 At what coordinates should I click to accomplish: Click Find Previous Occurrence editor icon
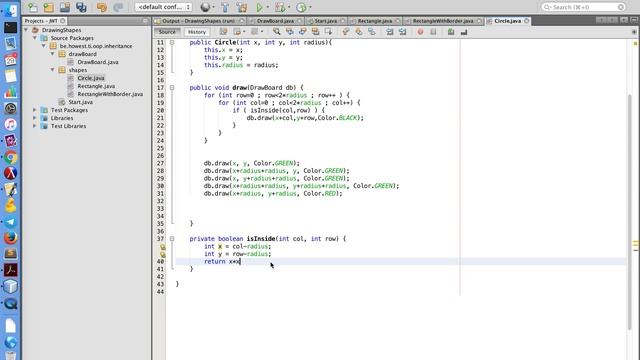pos(289,32)
